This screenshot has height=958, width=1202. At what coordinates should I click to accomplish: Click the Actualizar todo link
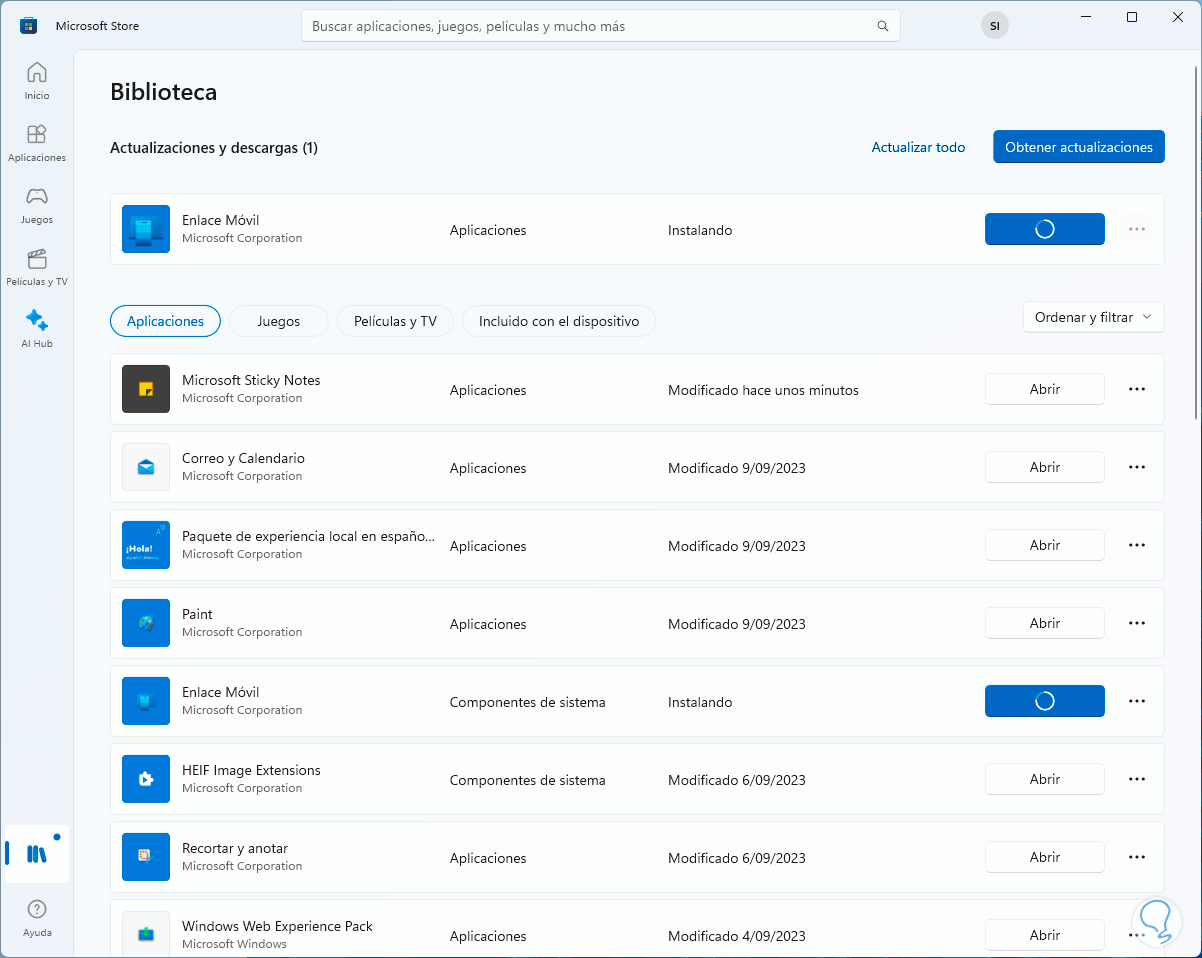(918, 147)
